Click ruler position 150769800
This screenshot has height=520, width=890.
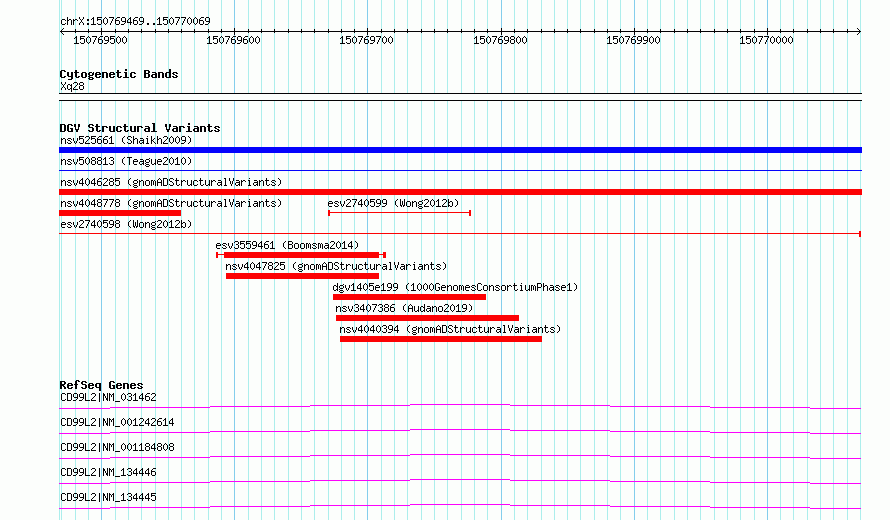[x=500, y=40]
